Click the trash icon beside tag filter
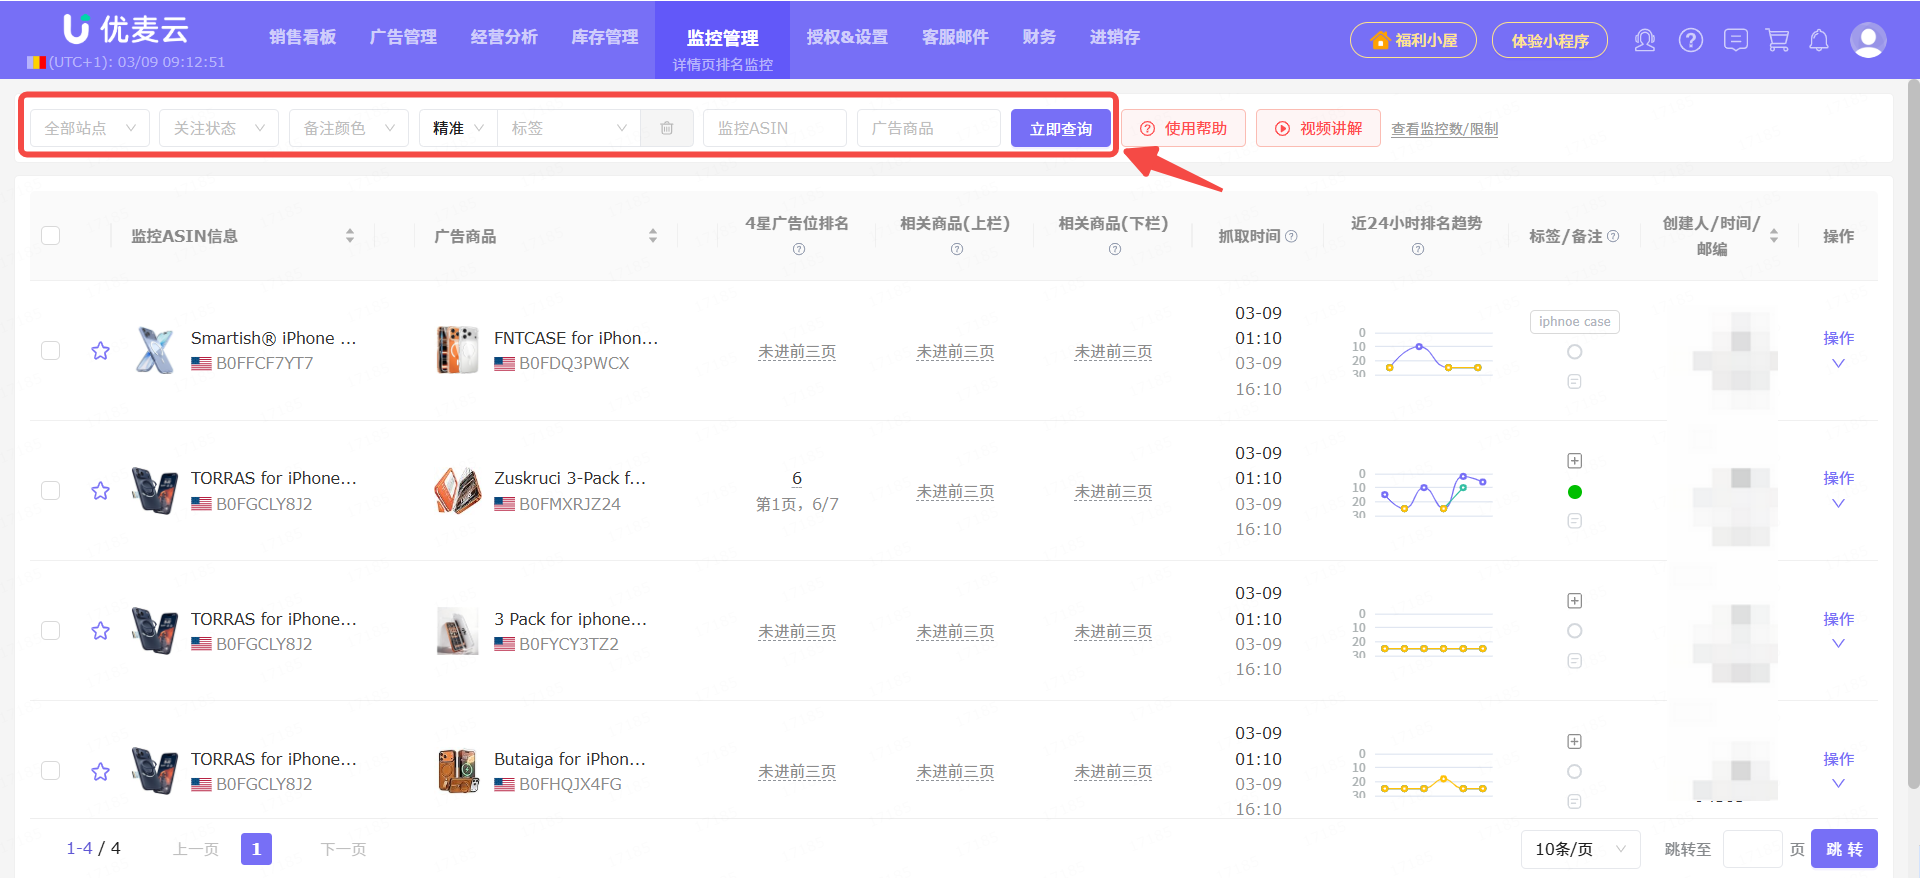This screenshot has height=878, width=1920. (x=667, y=128)
